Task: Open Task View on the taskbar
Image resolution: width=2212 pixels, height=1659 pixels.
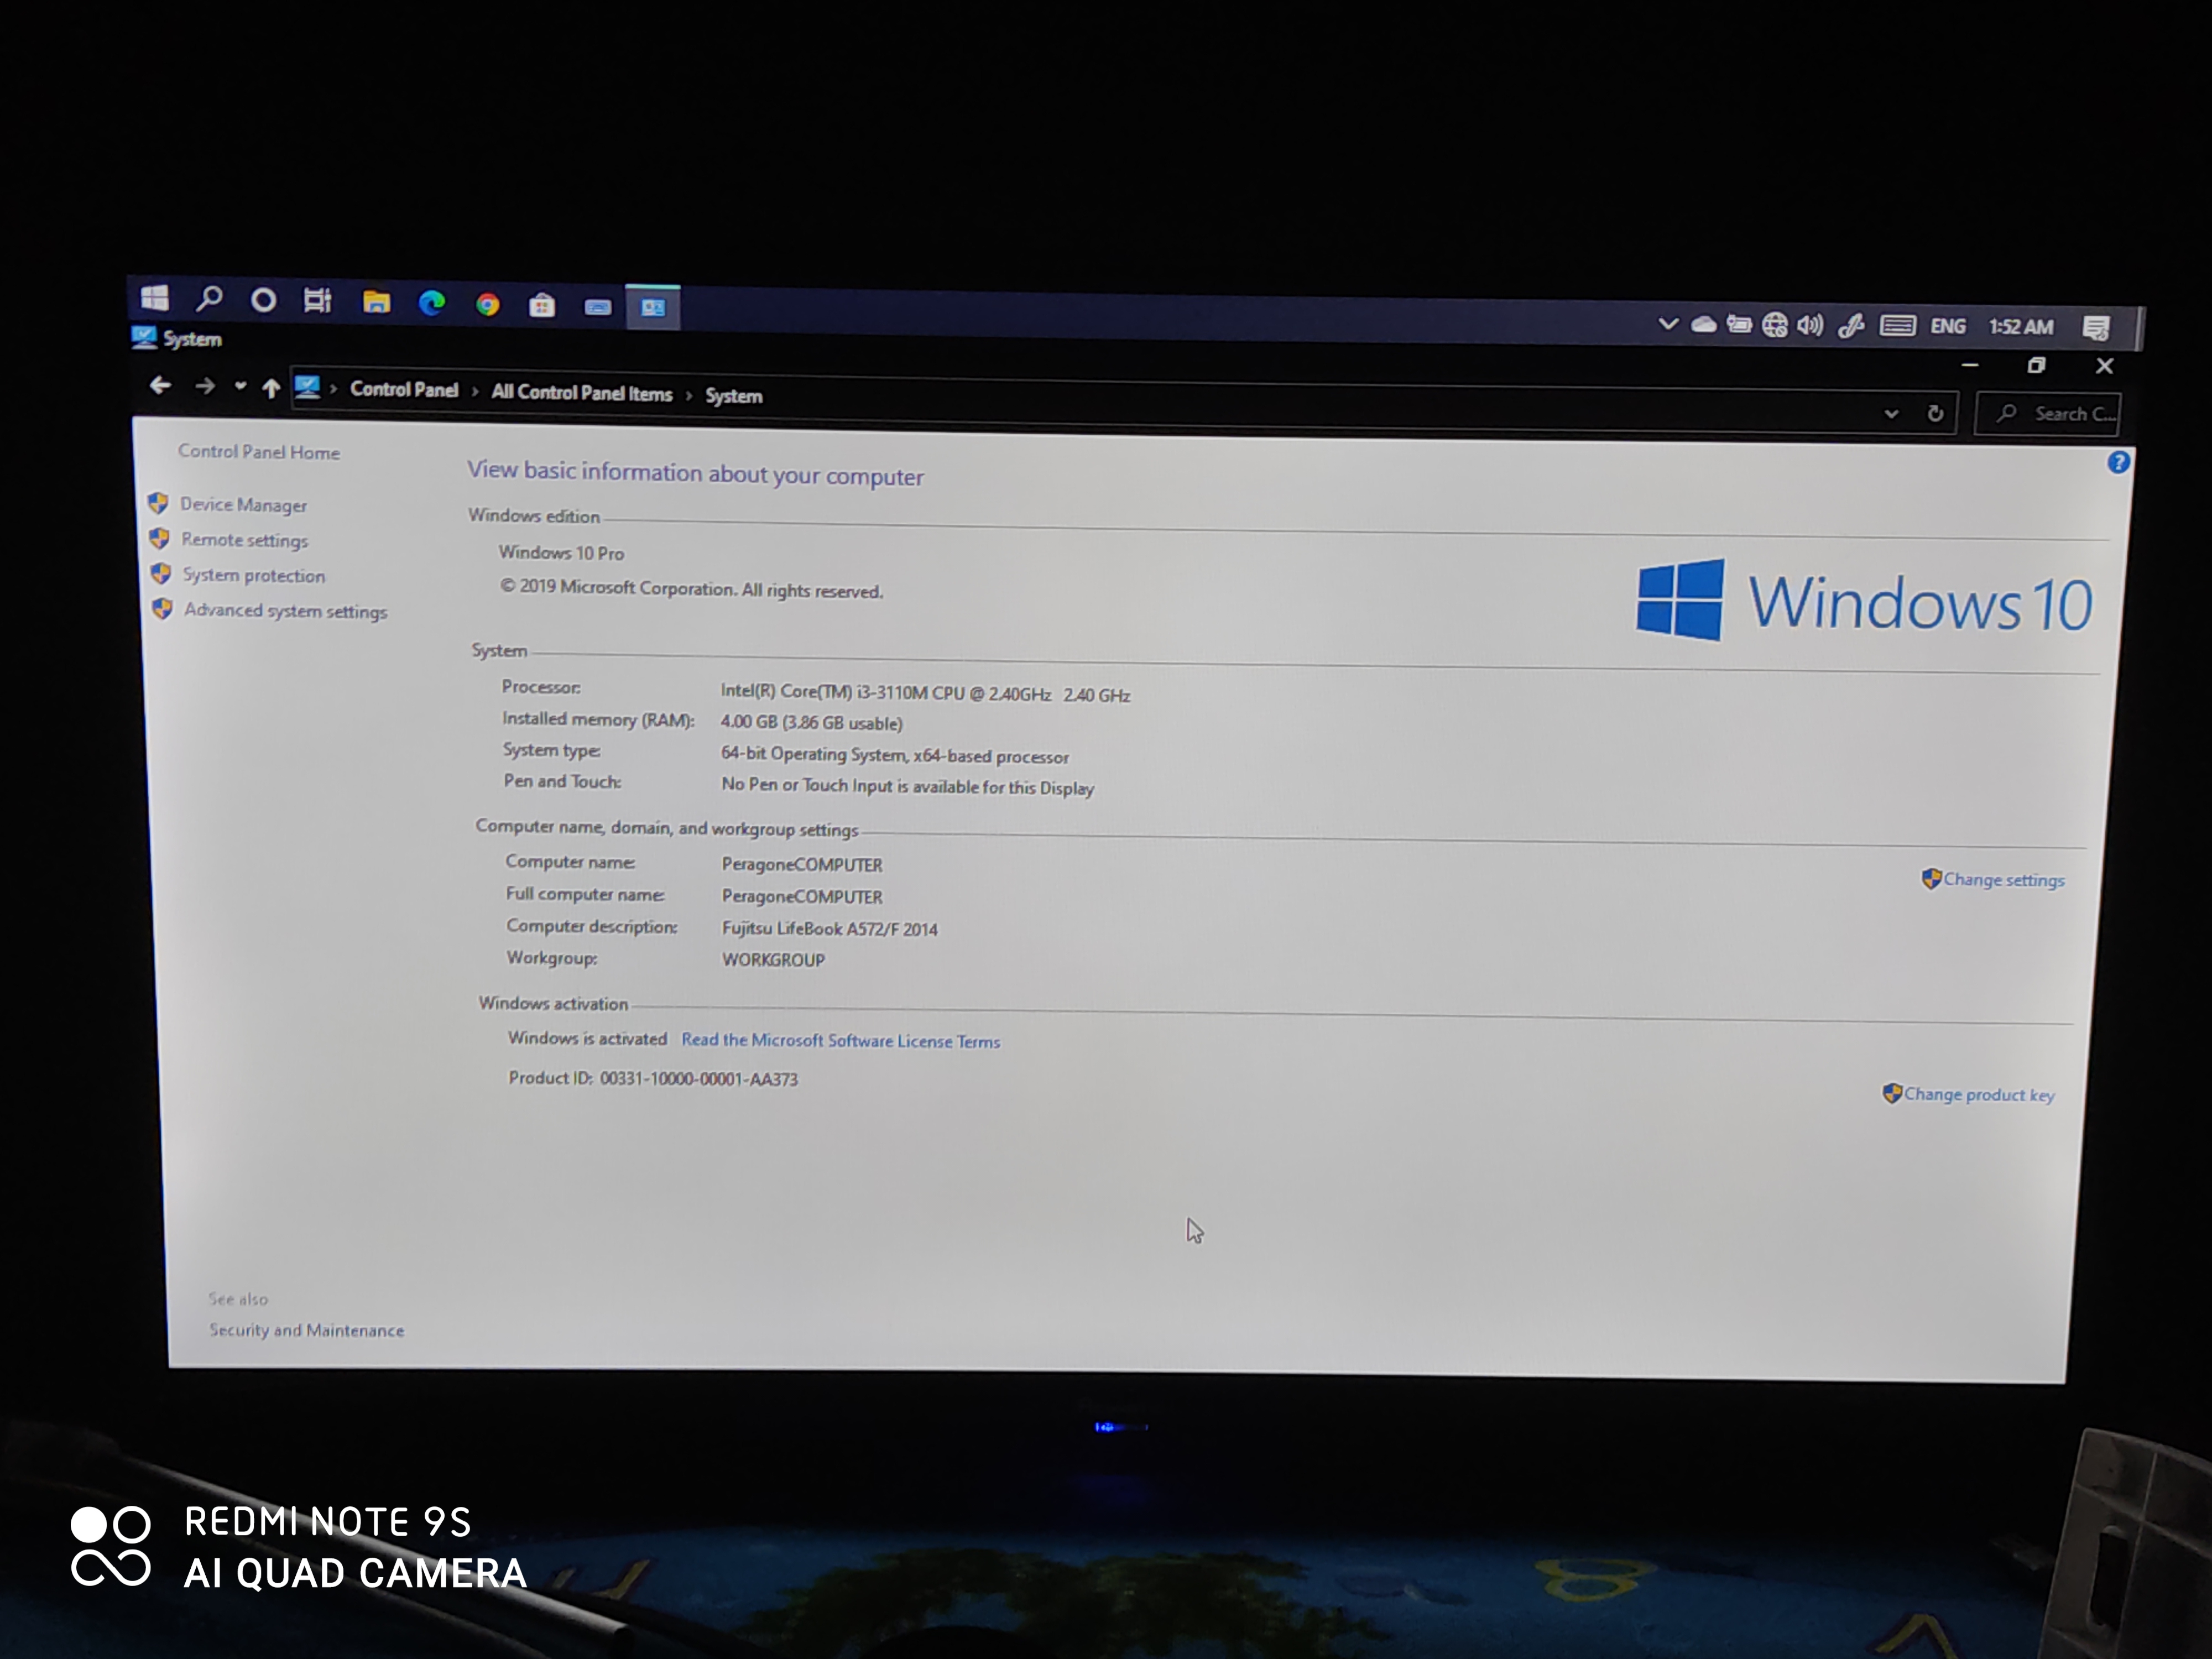Action: [x=318, y=300]
